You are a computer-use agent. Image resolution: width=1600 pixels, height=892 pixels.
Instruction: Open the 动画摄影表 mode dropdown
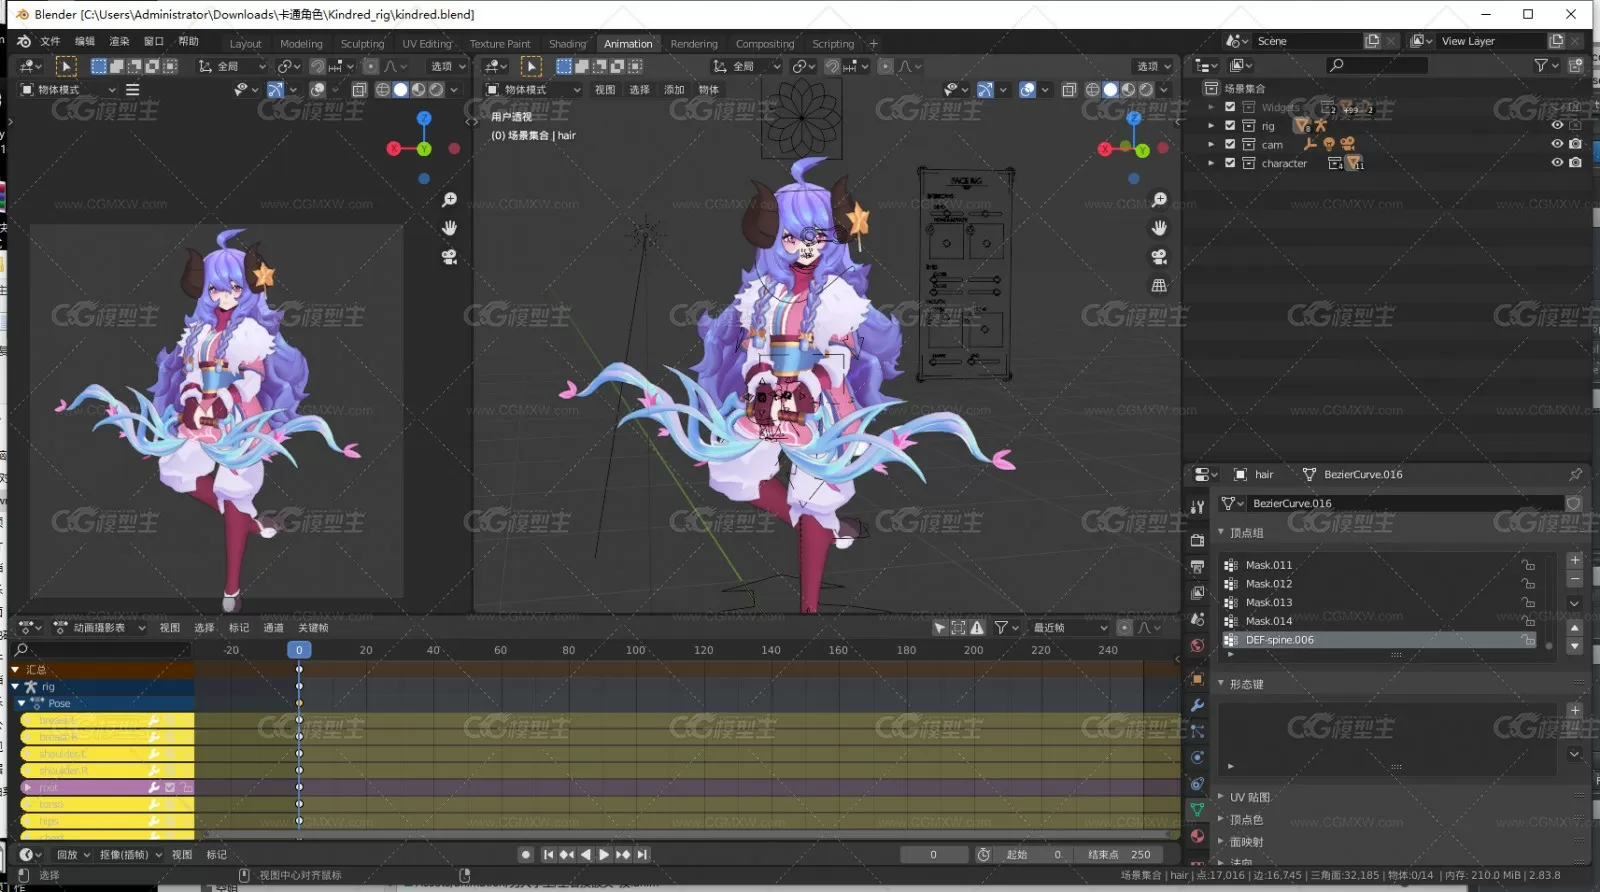(x=99, y=628)
